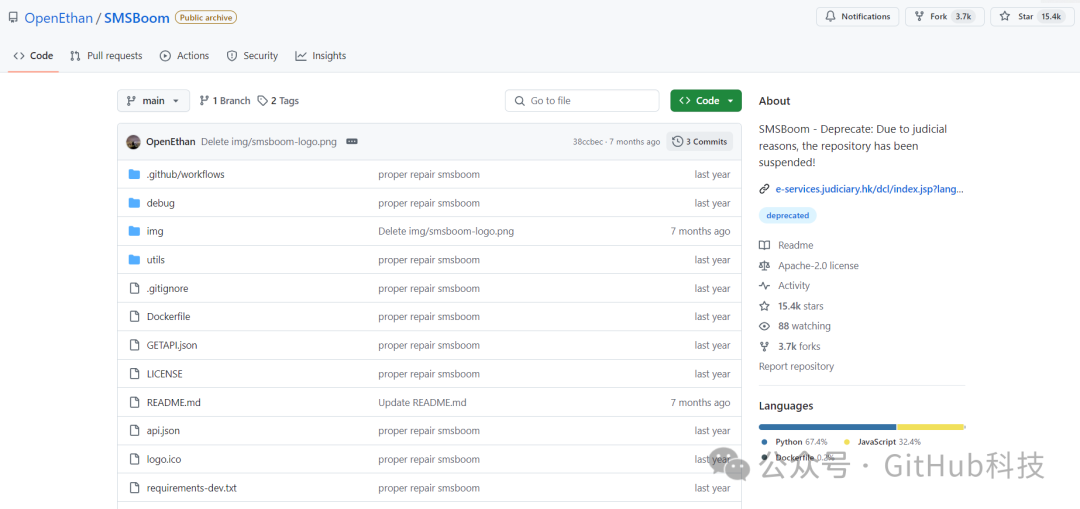Click the bell icon in Notifications

click(x=830, y=17)
